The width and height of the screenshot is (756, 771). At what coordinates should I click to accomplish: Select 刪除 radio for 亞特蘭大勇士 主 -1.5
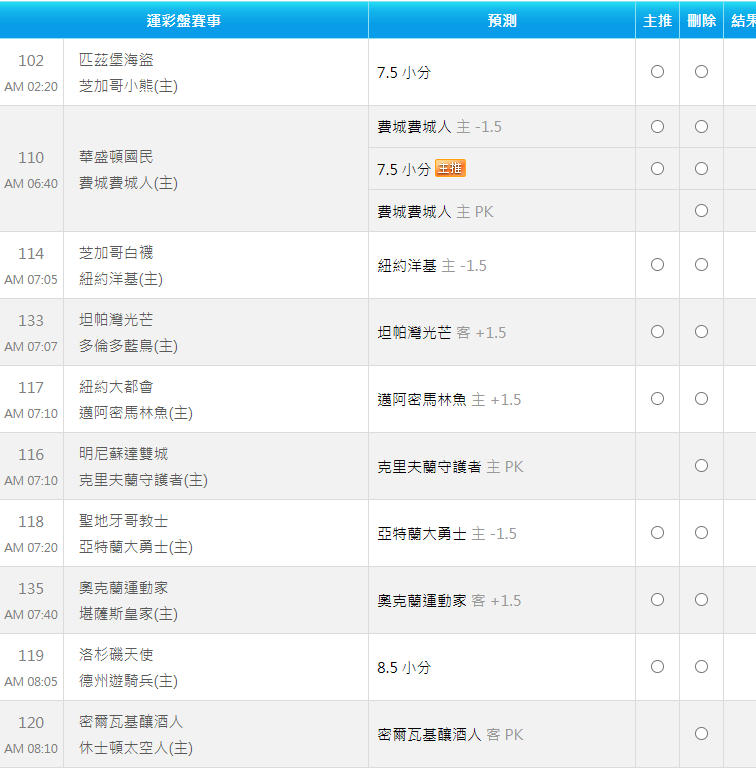click(701, 533)
